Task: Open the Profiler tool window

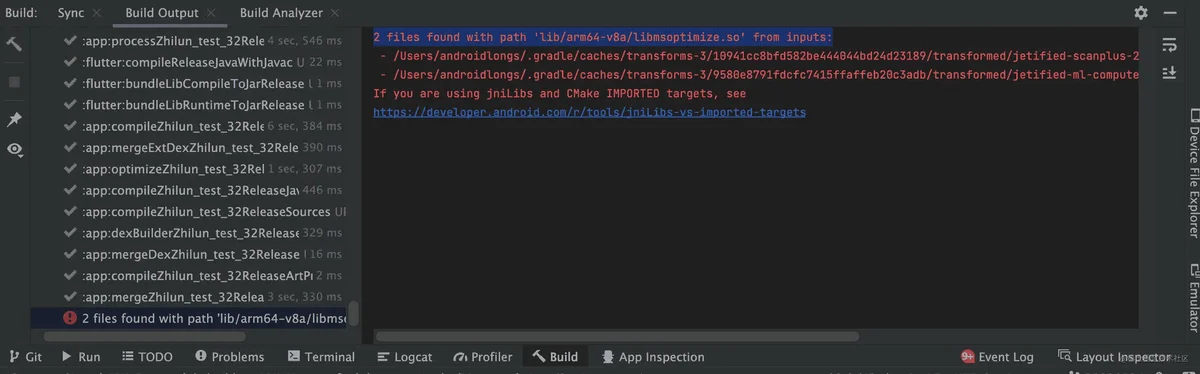Action: click(x=483, y=356)
